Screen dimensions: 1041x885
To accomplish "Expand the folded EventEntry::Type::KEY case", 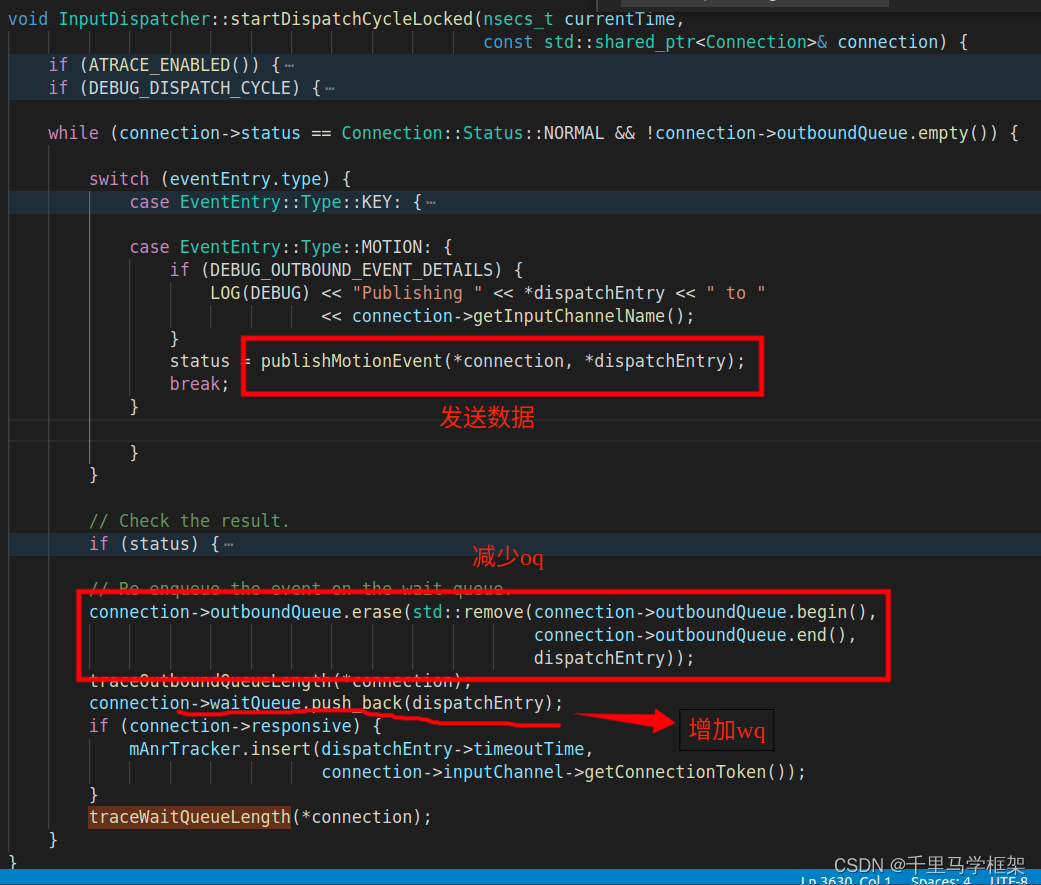I will (431, 202).
